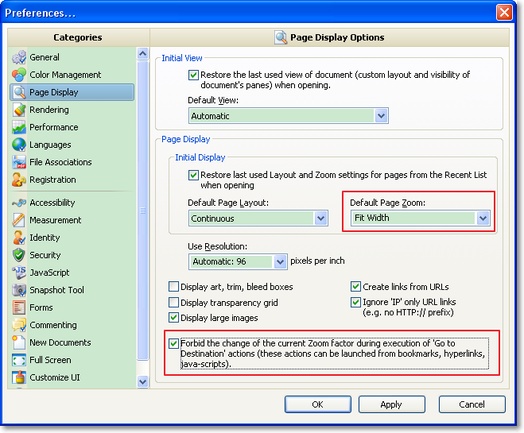Click the New Documents page icon
This screenshot has width=524, height=433.
[19, 342]
